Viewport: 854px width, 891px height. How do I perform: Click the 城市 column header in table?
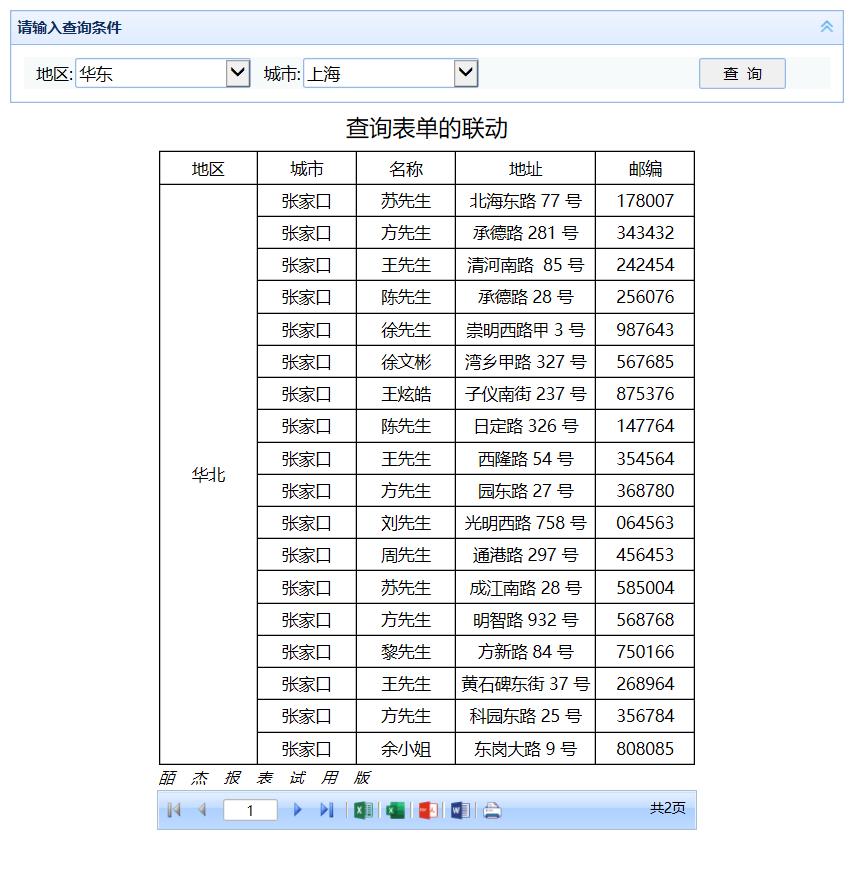click(307, 168)
